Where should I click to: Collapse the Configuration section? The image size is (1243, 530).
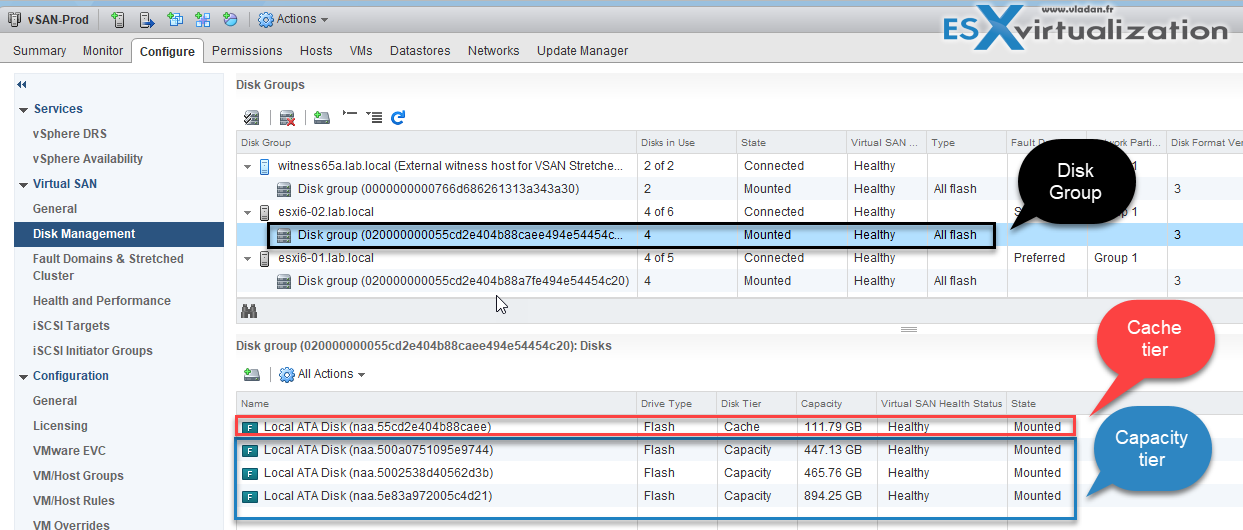[24, 377]
